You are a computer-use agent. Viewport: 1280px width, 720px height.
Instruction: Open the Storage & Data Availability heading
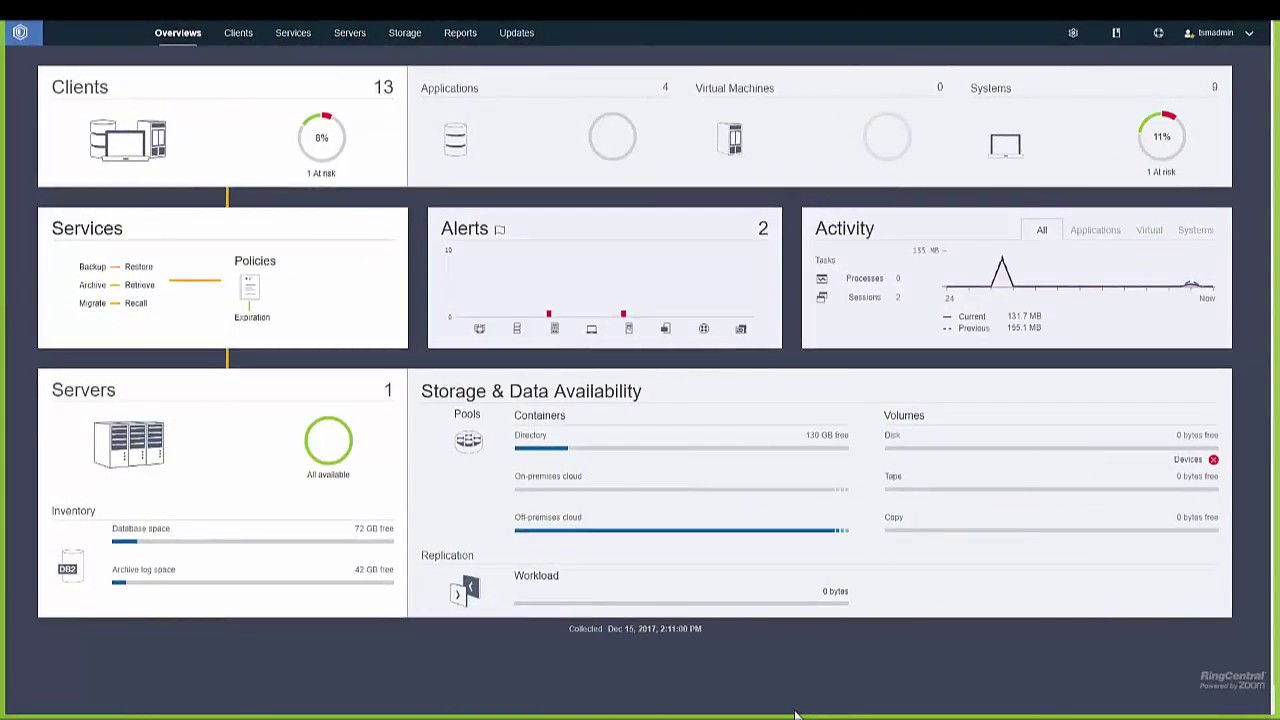(531, 391)
